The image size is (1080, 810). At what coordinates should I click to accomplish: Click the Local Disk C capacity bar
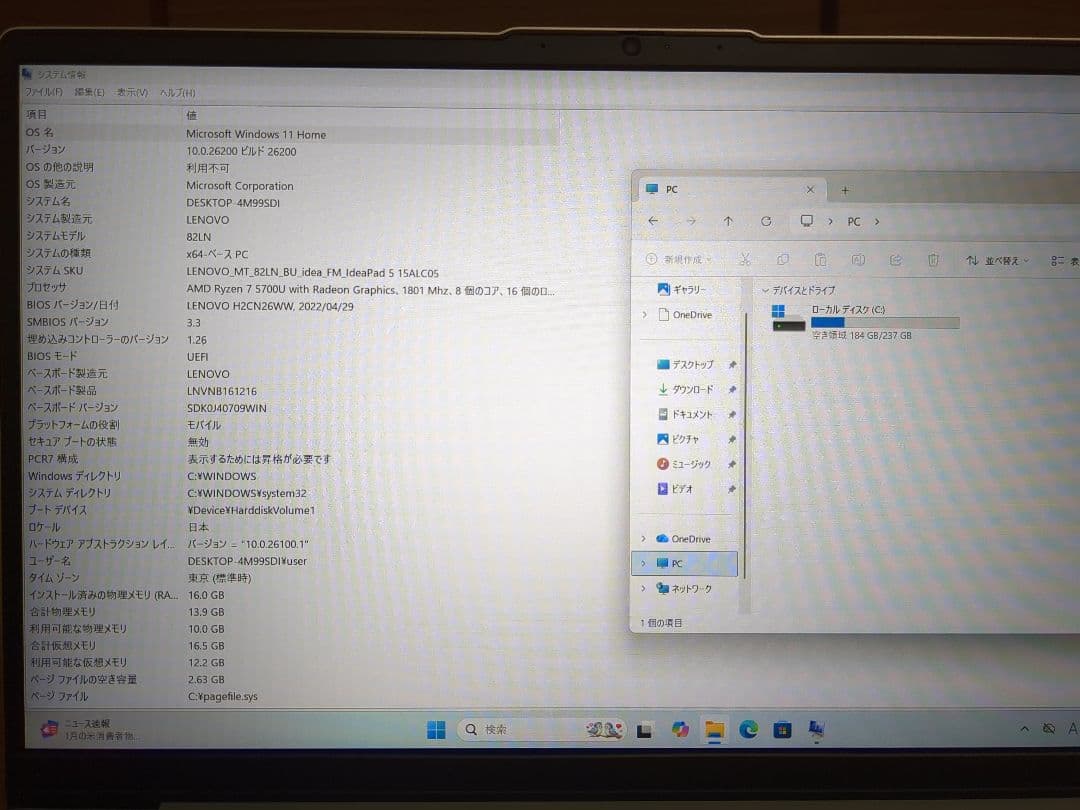coord(884,321)
